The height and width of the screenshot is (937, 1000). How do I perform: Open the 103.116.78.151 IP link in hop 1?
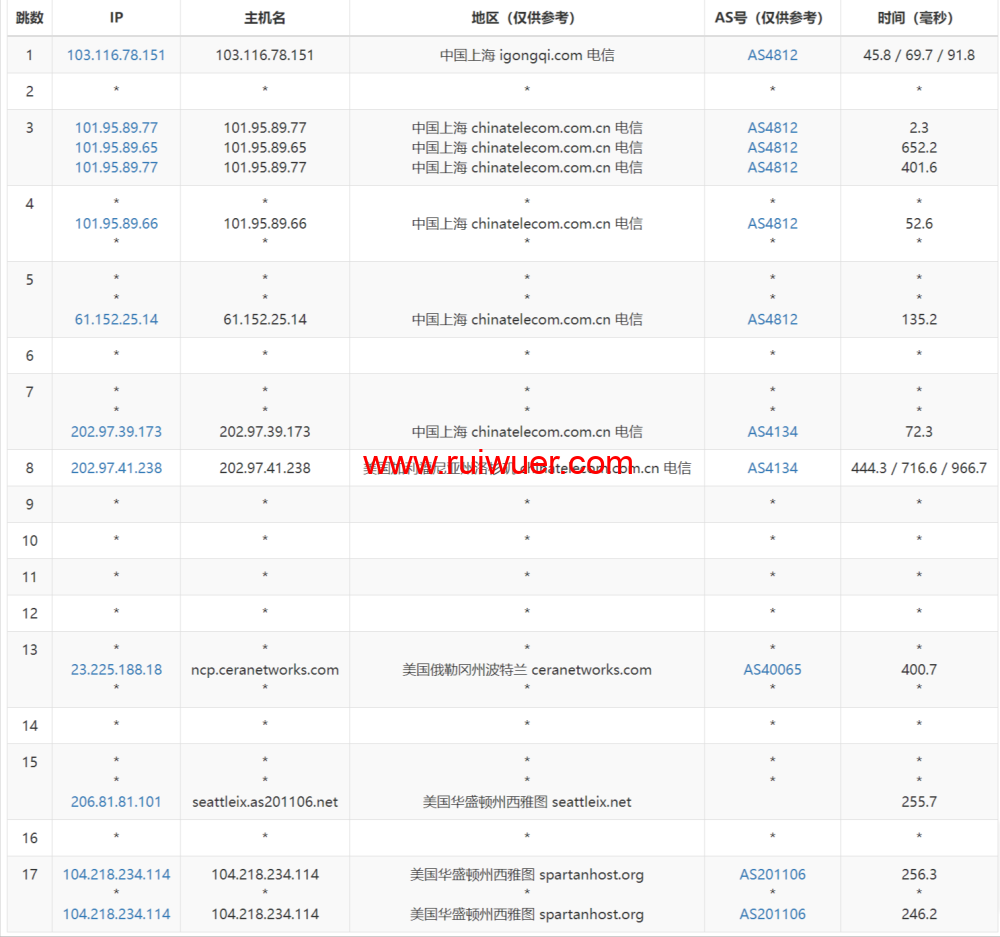click(x=116, y=55)
